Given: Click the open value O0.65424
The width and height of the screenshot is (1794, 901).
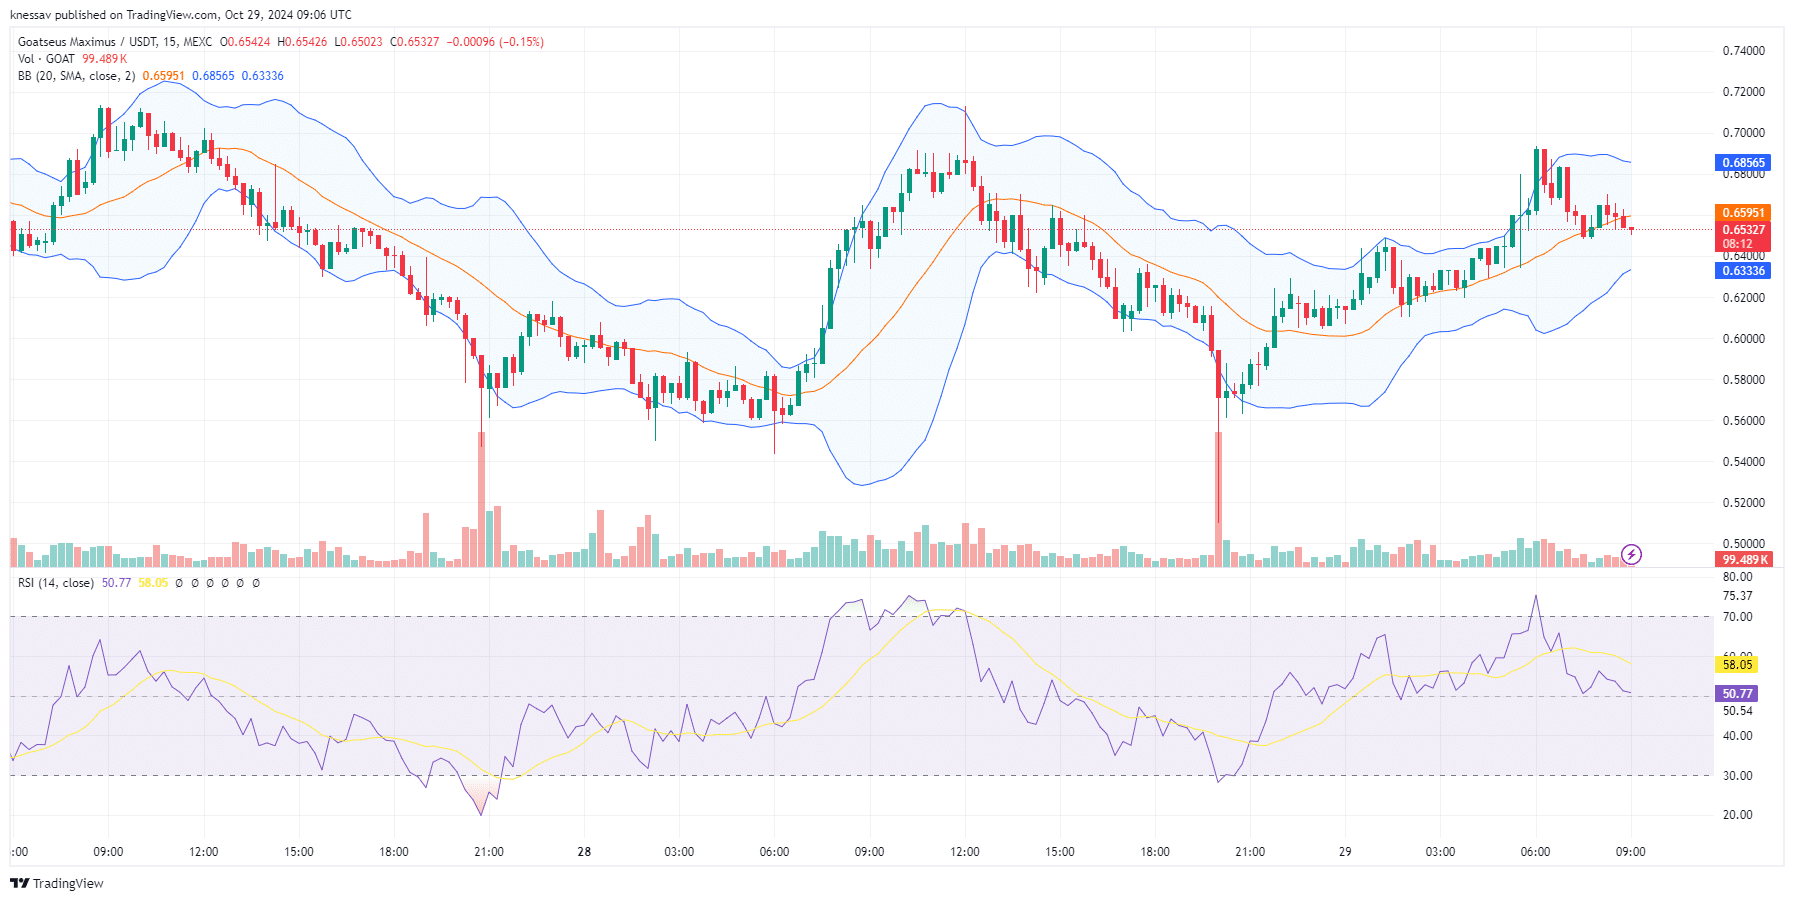Looking at the screenshot, I should [245, 42].
